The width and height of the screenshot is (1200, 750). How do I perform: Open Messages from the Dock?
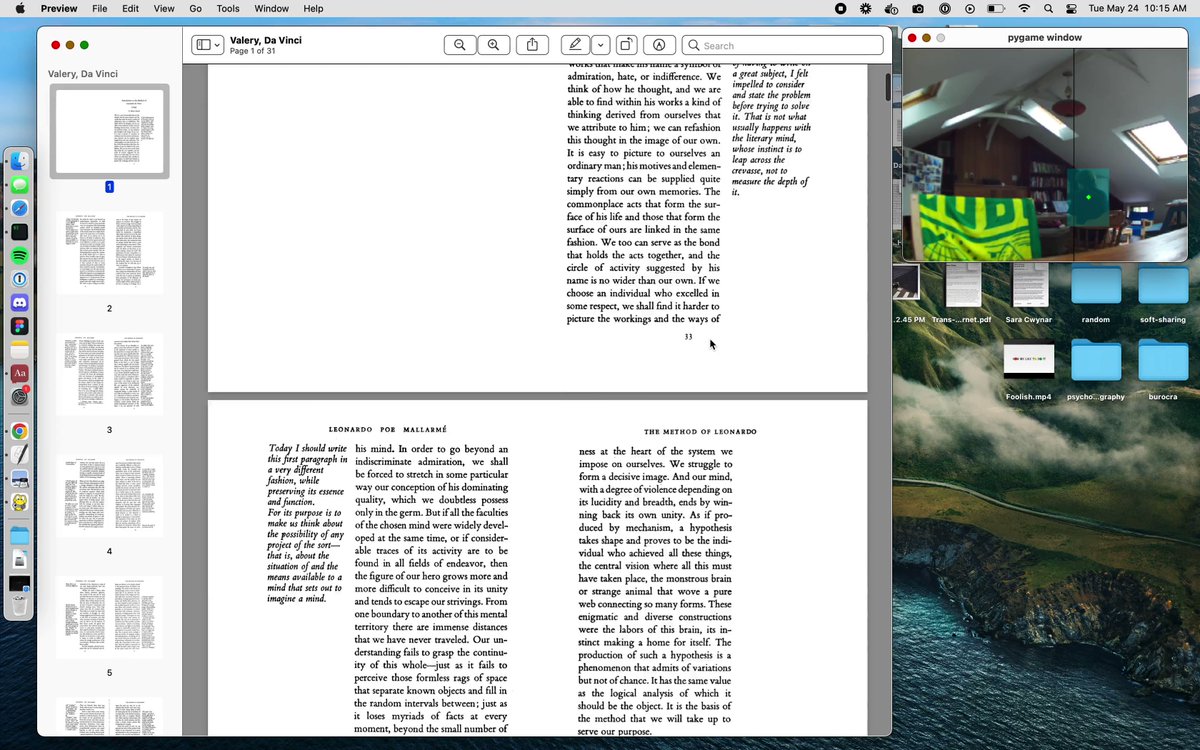click(19, 185)
